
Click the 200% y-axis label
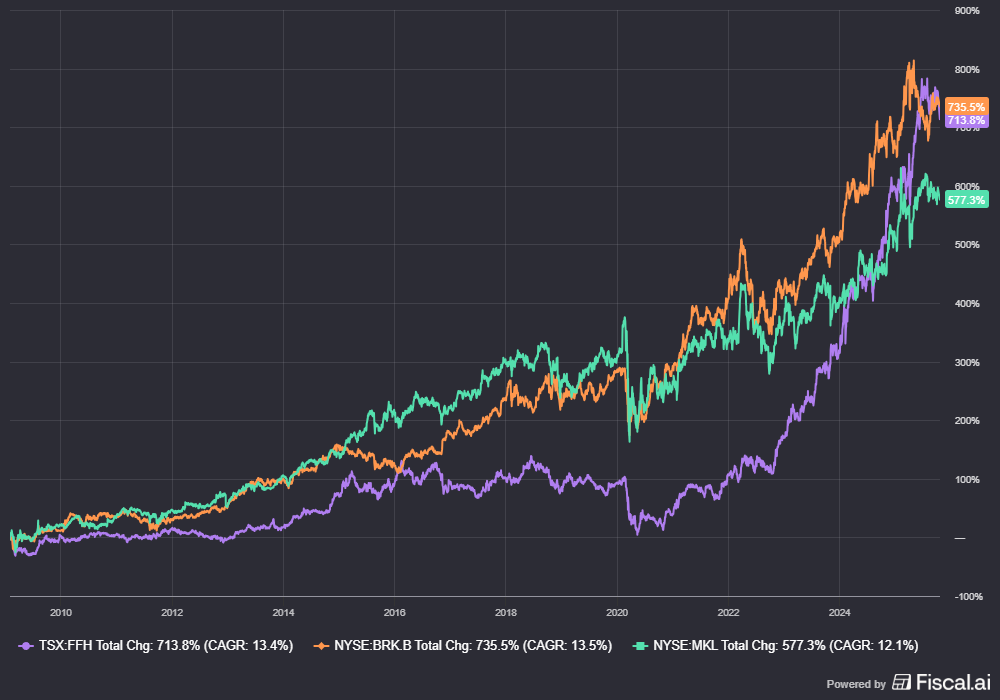point(967,421)
